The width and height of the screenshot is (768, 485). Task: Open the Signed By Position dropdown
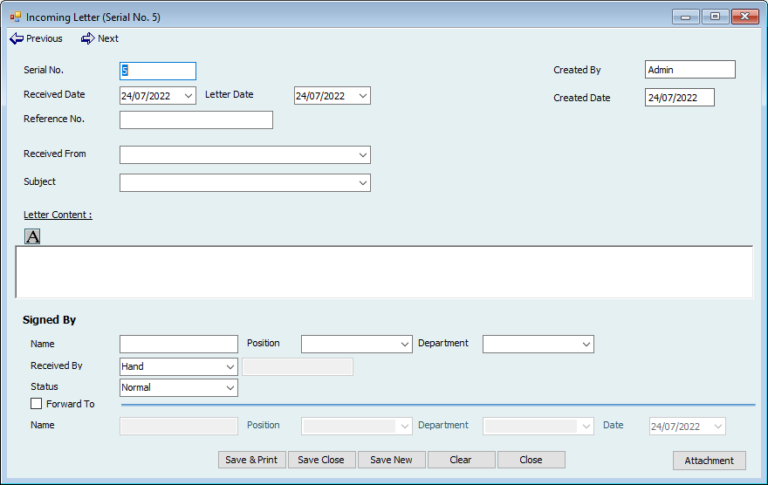click(405, 344)
